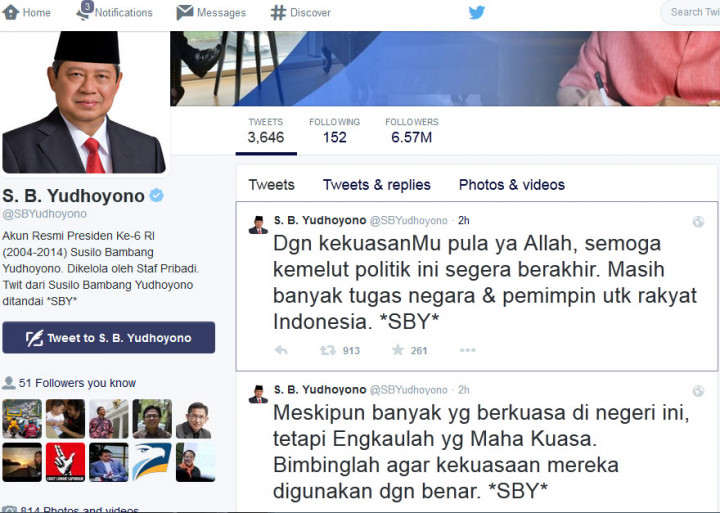Open author name on 'Meskipun banyak' tweet
Viewport: 720px width, 513px height.
[320, 390]
